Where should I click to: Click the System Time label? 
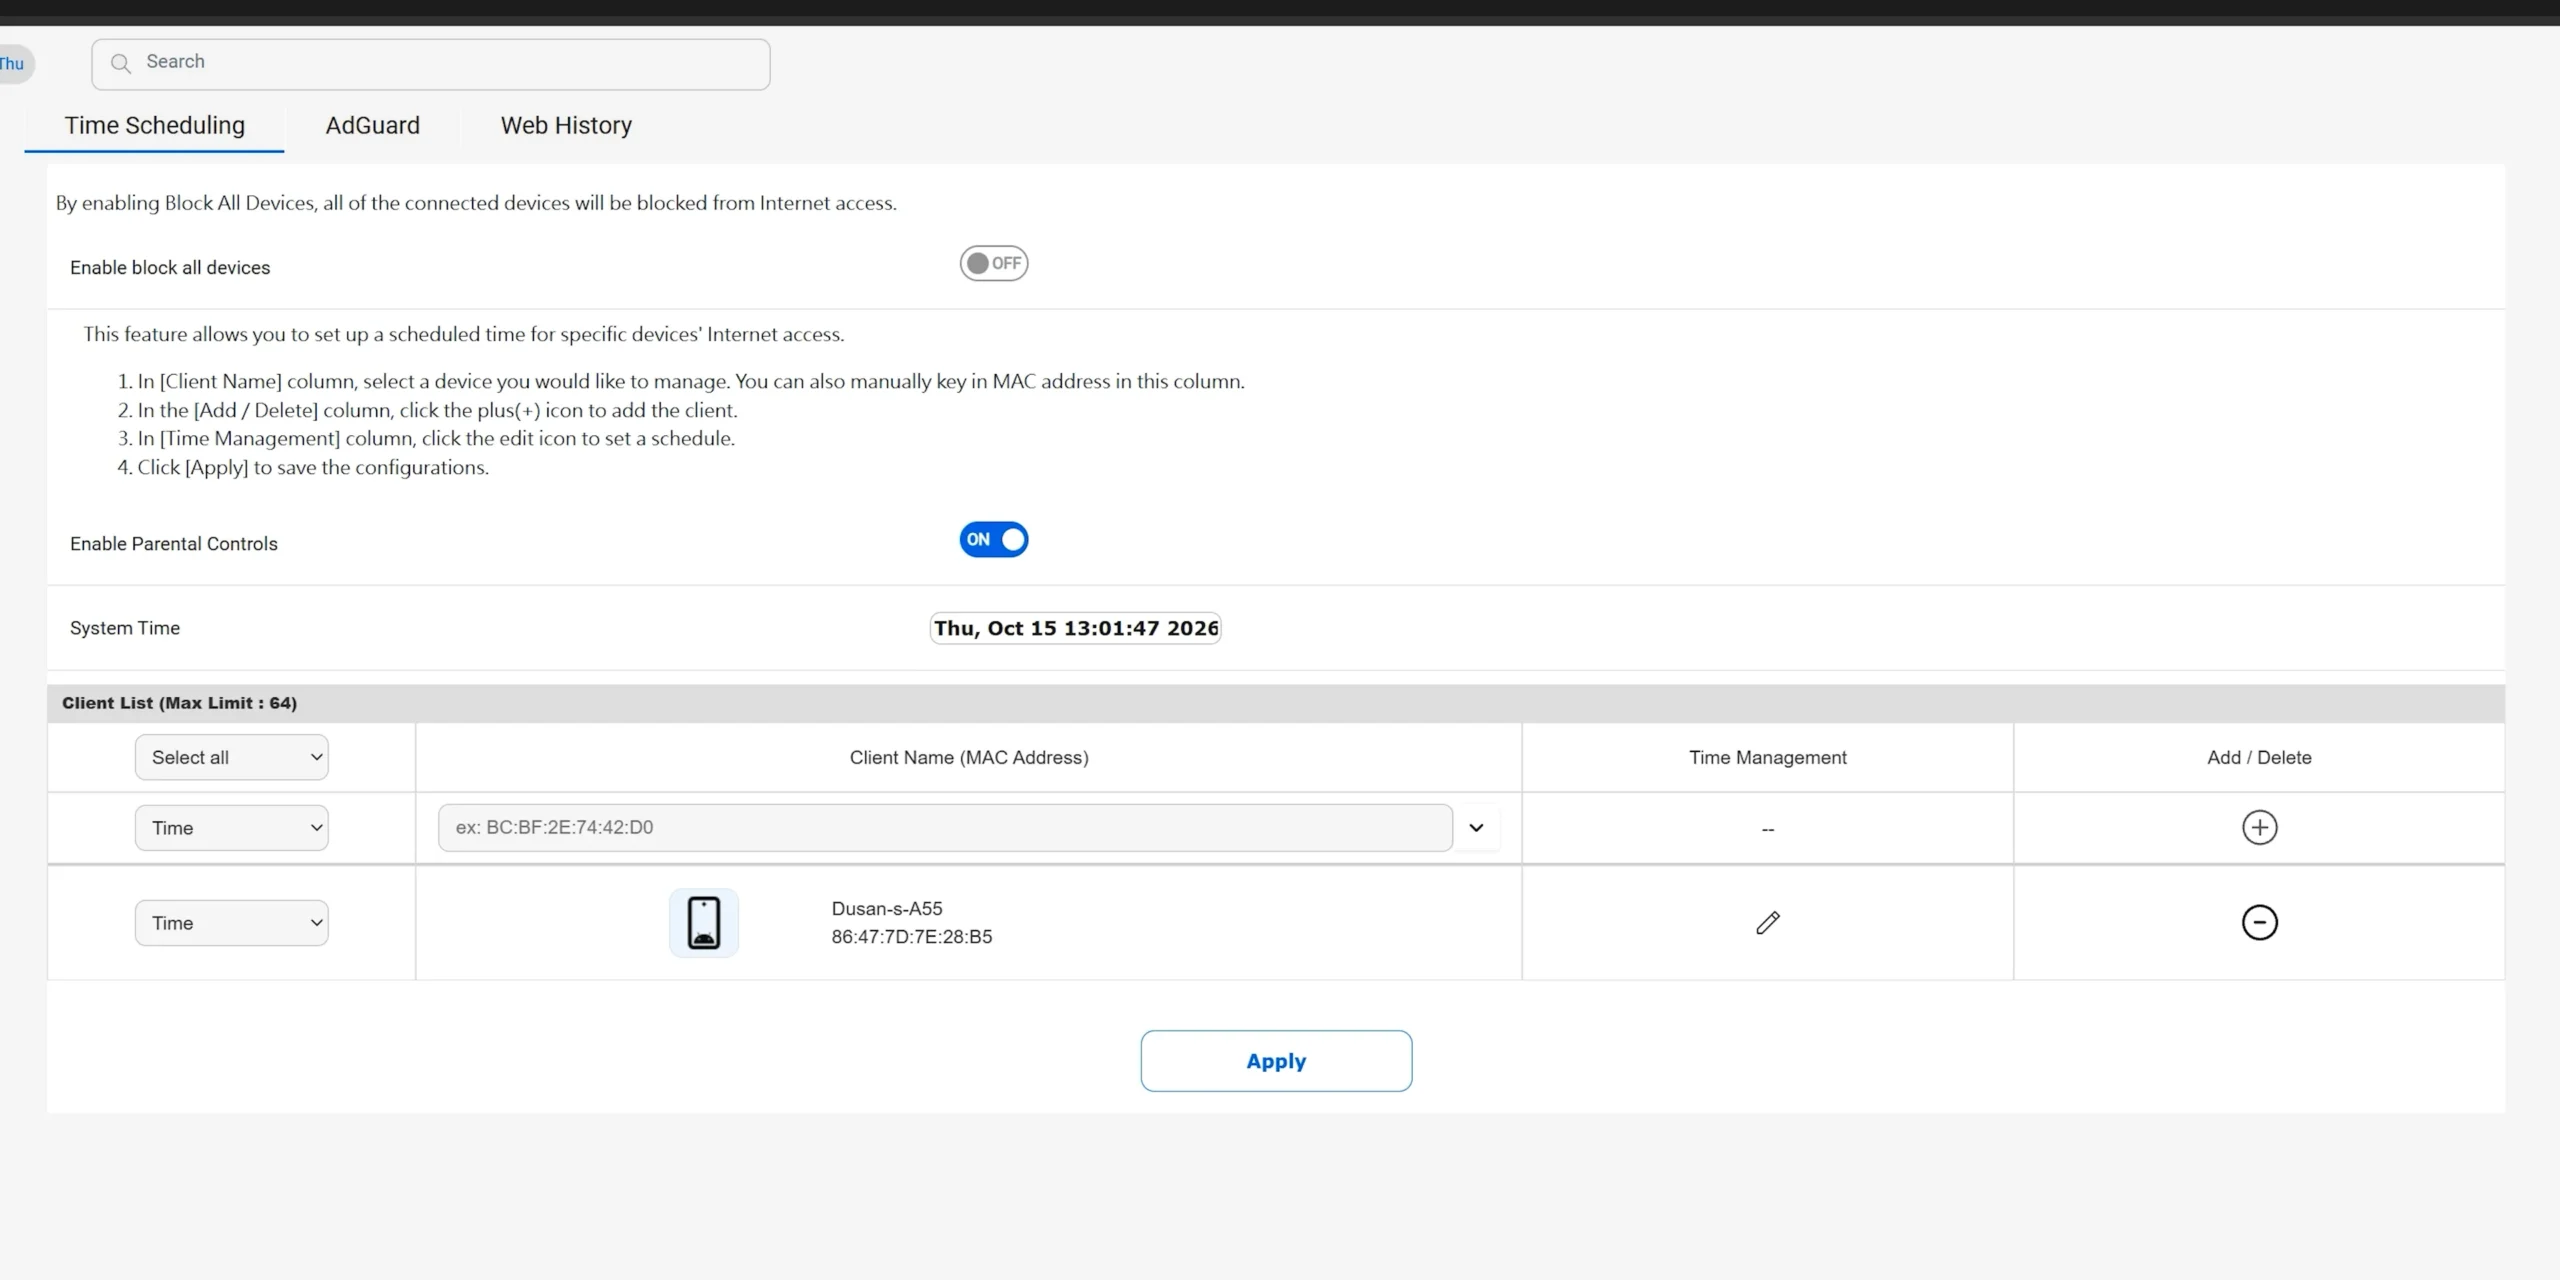point(125,628)
